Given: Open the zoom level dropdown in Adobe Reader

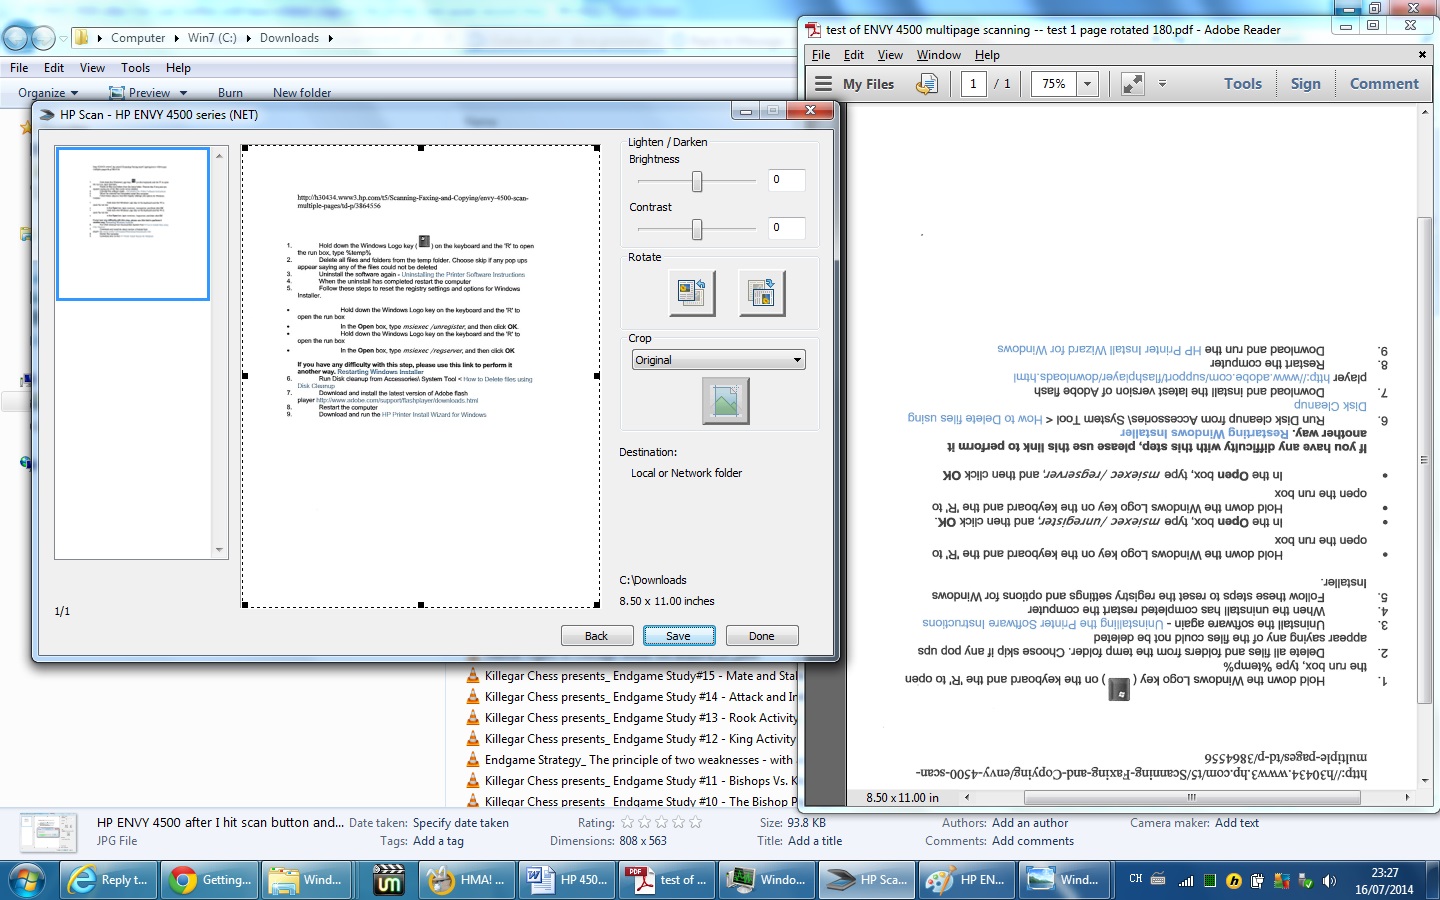Looking at the screenshot, I should point(1087,84).
